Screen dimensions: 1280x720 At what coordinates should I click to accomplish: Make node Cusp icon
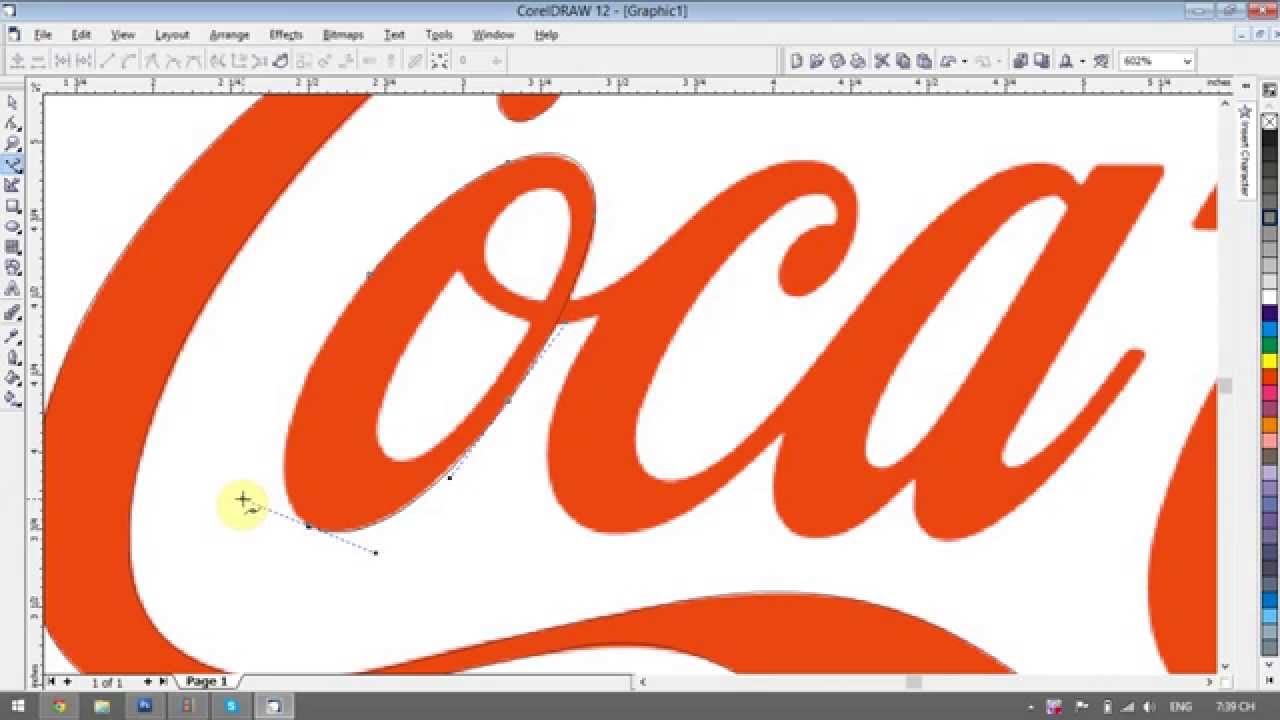click(x=152, y=61)
